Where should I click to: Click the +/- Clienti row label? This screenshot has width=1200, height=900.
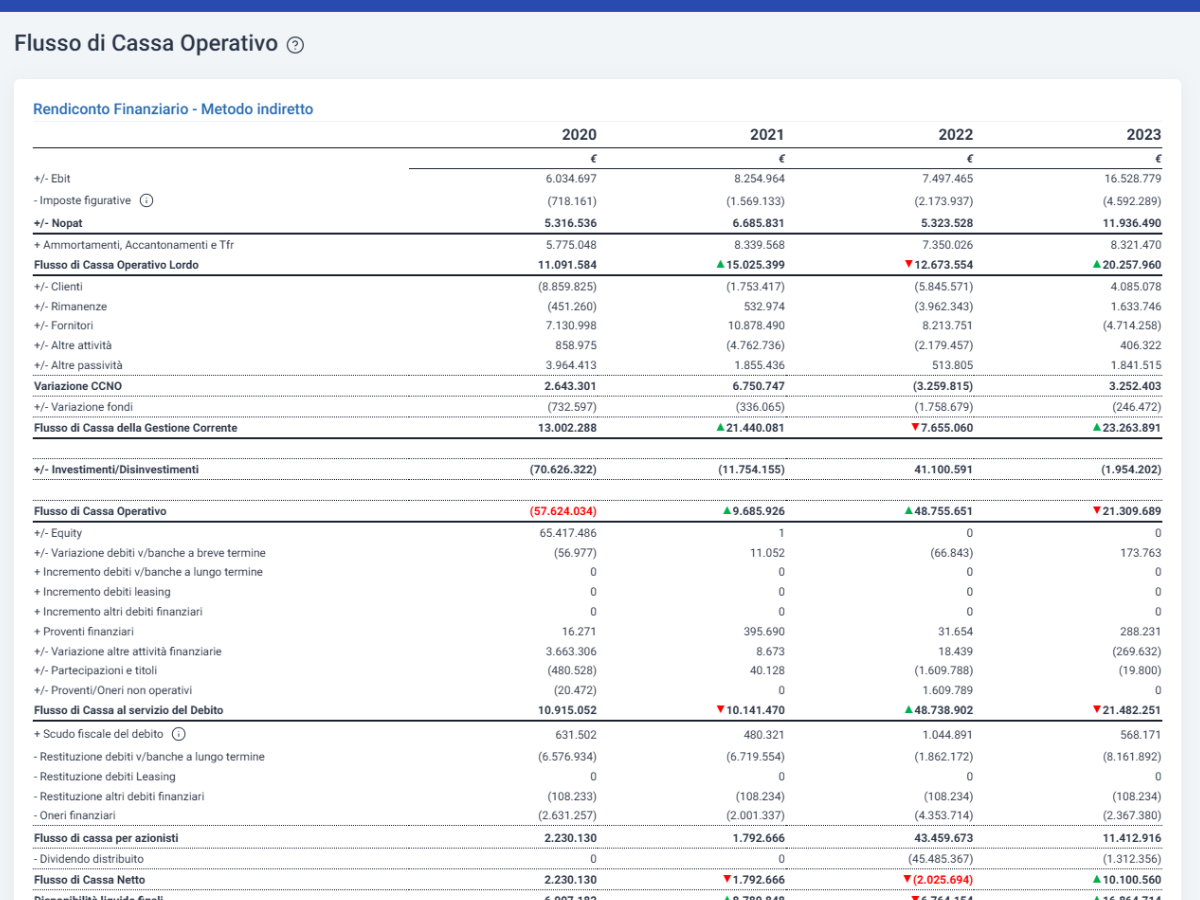(x=58, y=287)
